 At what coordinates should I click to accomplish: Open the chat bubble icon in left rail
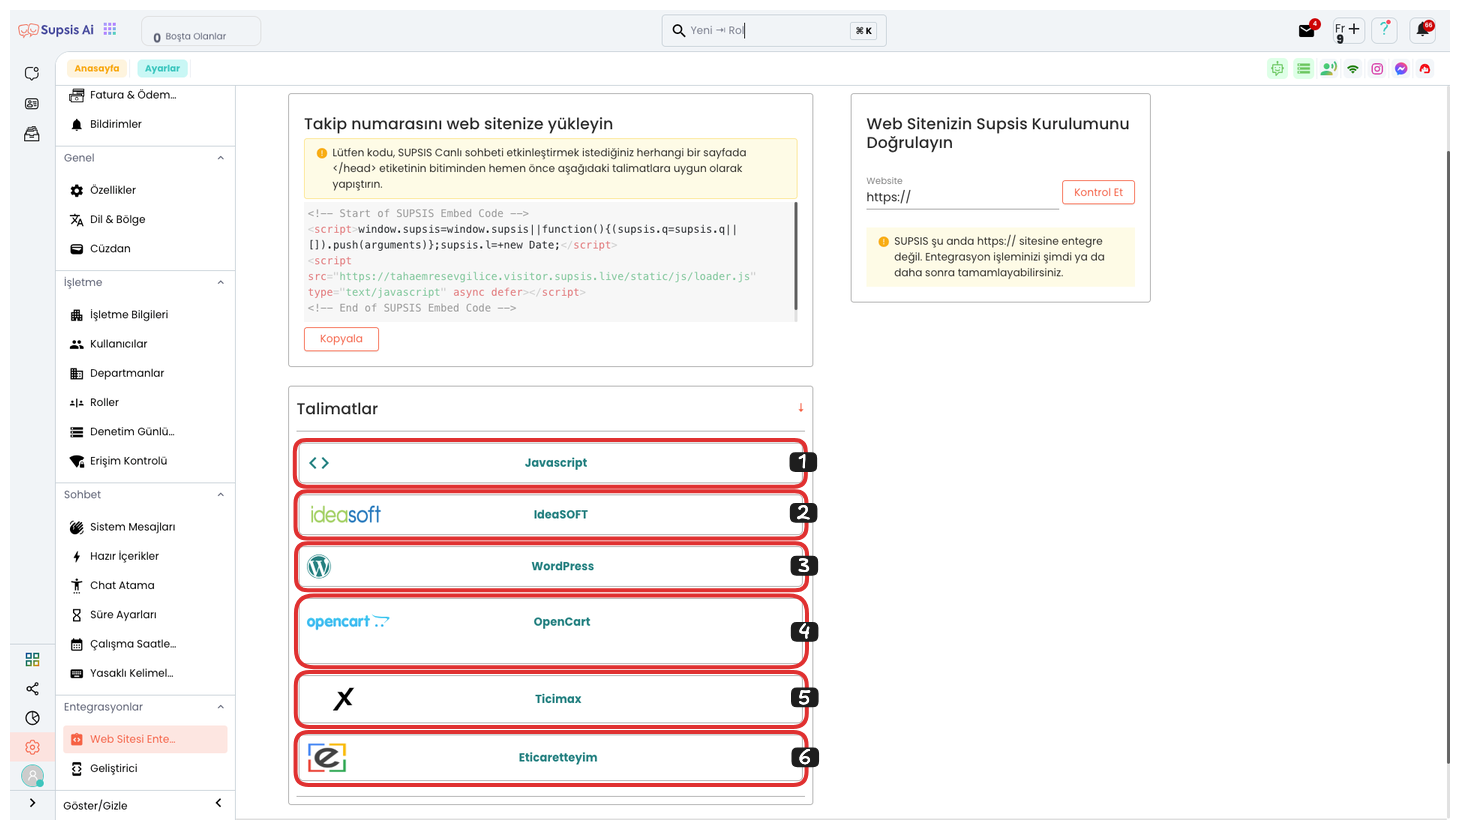point(32,74)
